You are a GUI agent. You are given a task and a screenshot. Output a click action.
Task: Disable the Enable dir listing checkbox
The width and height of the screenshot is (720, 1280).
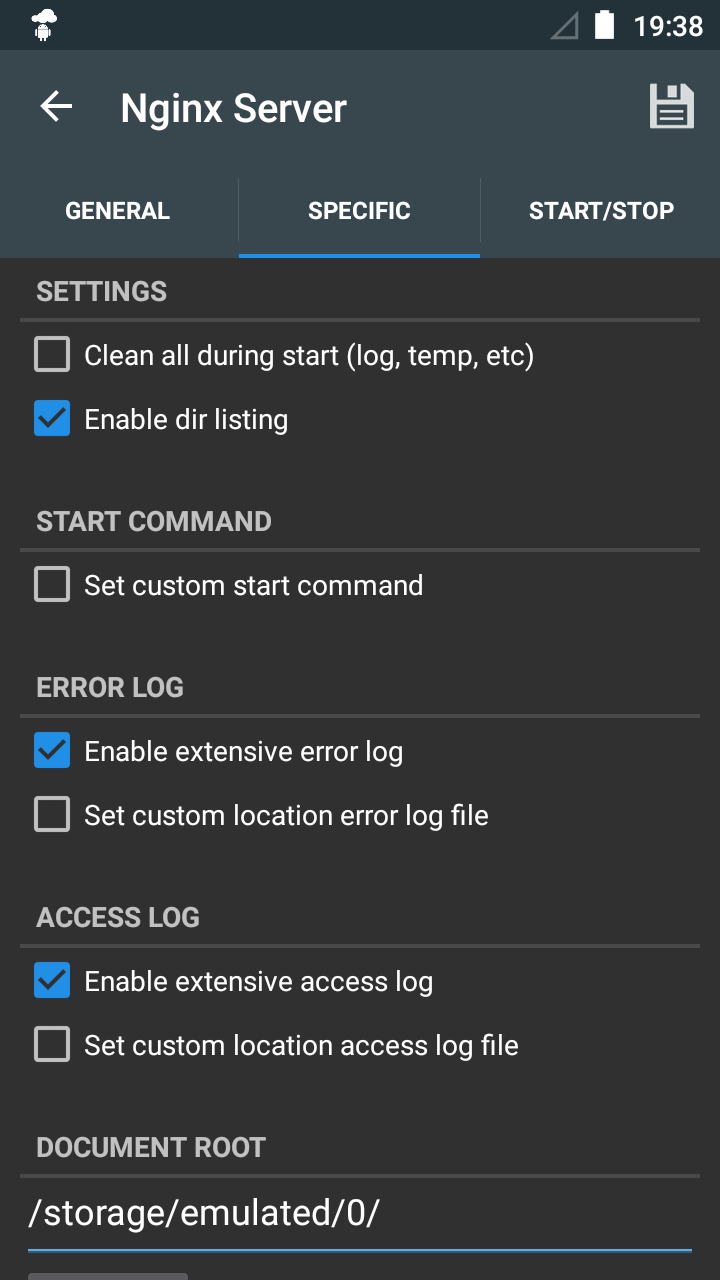coord(52,418)
